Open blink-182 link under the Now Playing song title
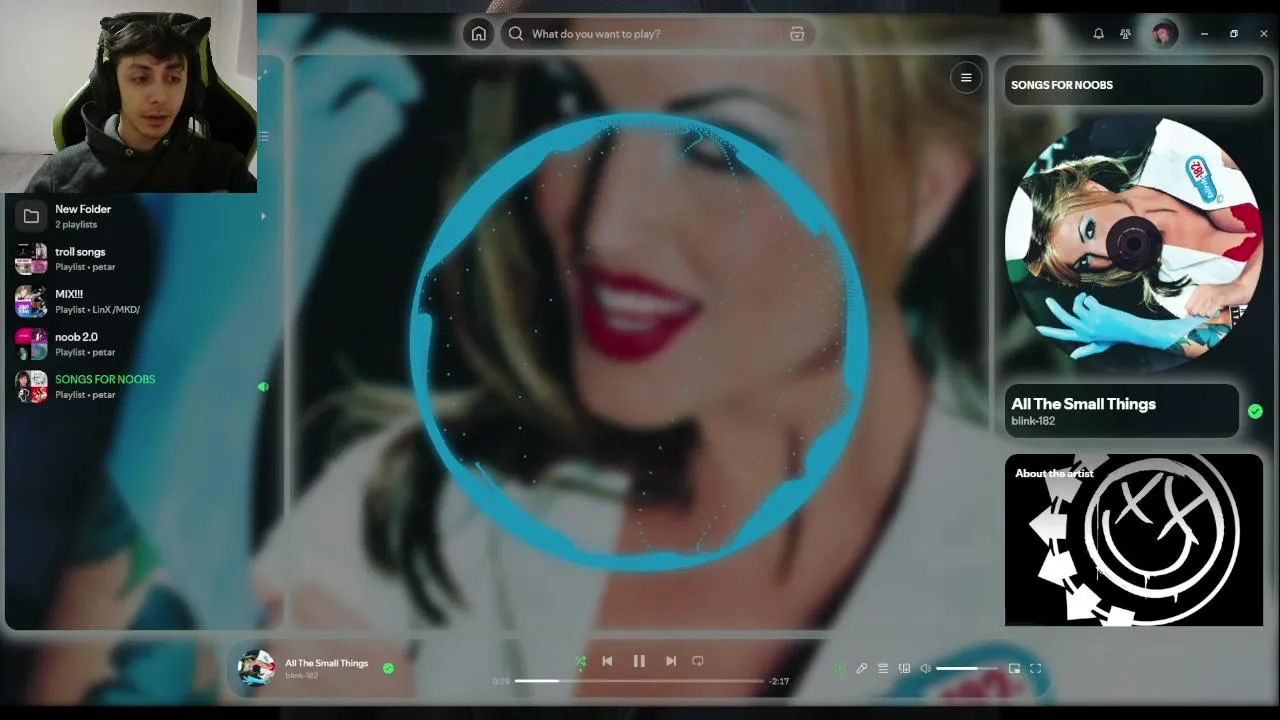 (1033, 421)
